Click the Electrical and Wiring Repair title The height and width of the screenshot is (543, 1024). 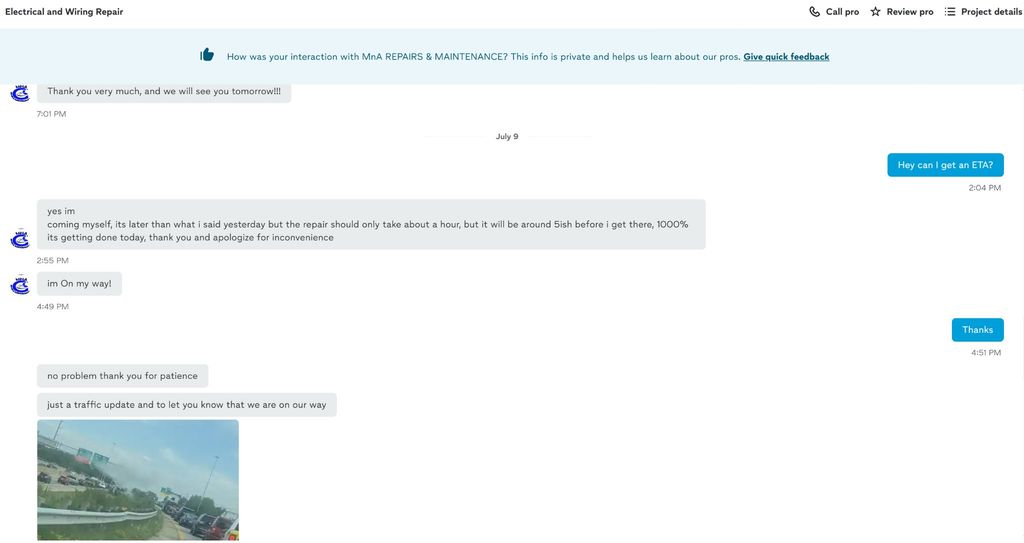point(64,12)
